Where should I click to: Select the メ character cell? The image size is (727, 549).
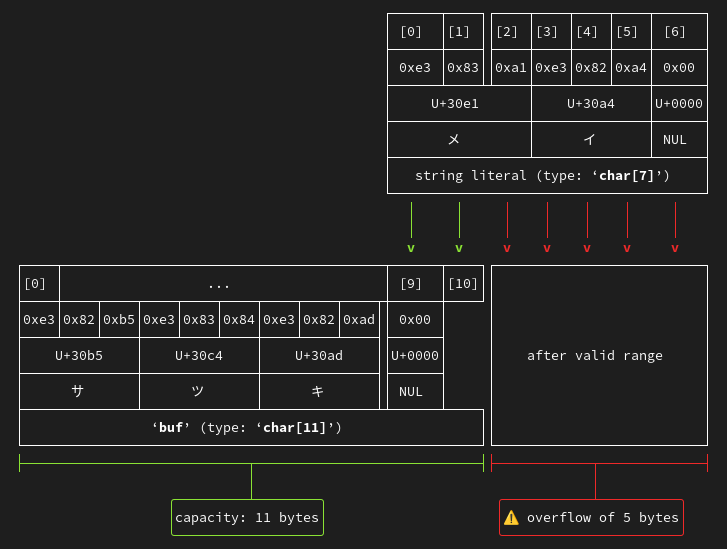[459, 140]
